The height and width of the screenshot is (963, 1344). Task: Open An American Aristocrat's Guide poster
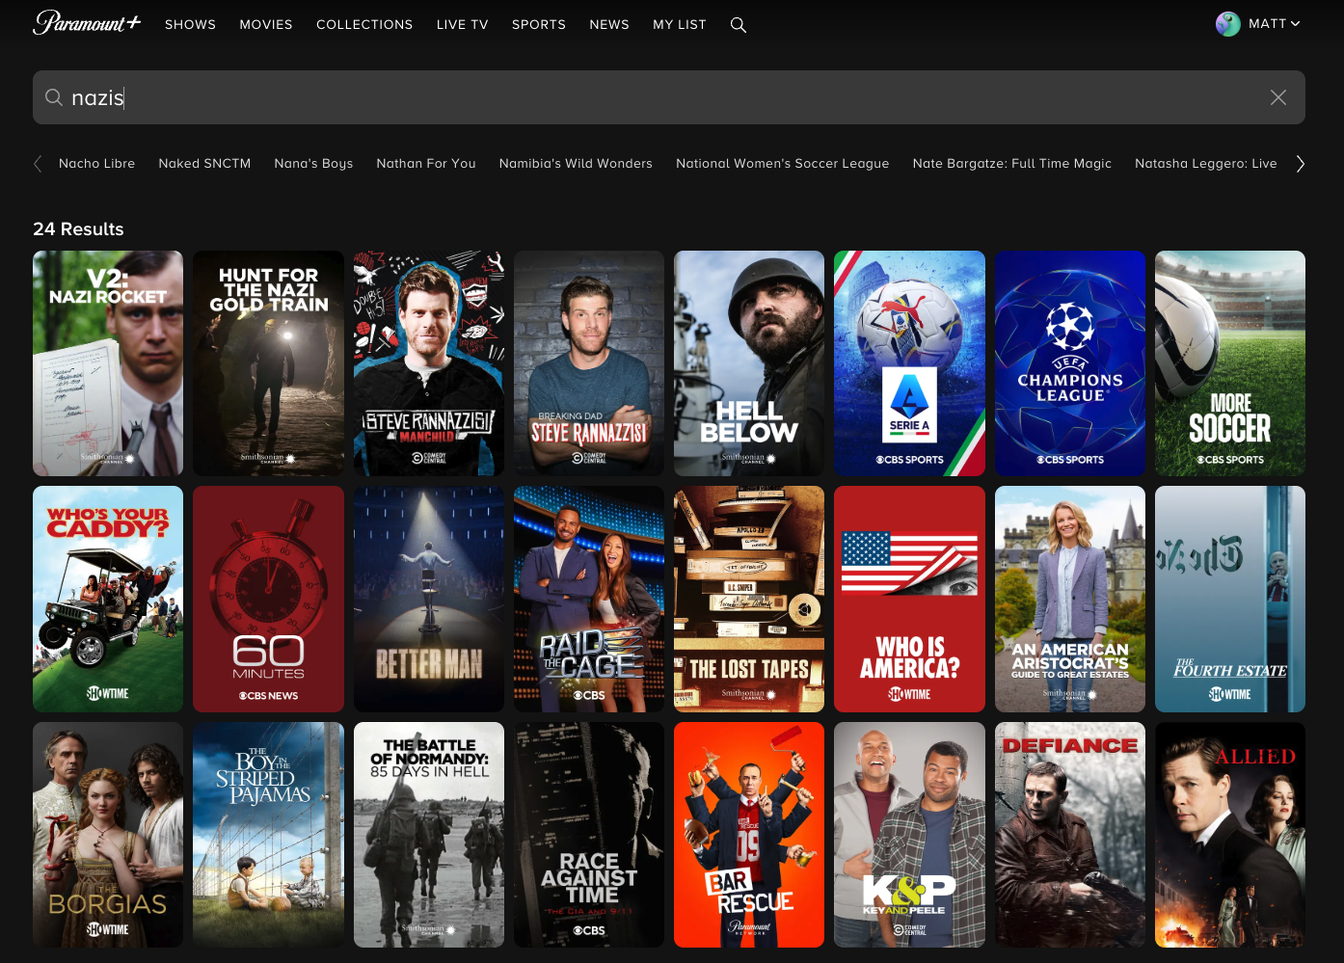tap(1070, 599)
